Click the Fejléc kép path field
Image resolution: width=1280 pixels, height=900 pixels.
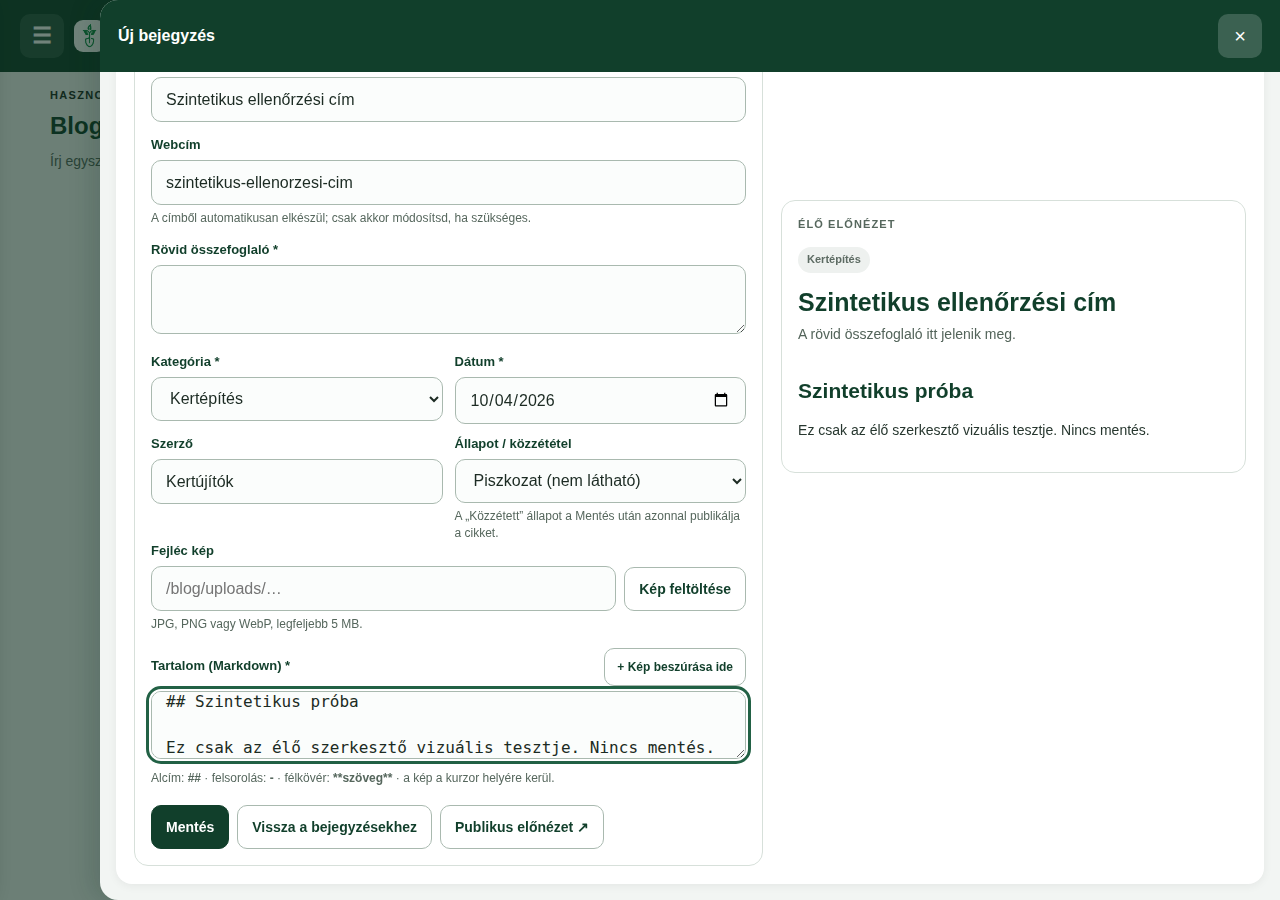383,589
